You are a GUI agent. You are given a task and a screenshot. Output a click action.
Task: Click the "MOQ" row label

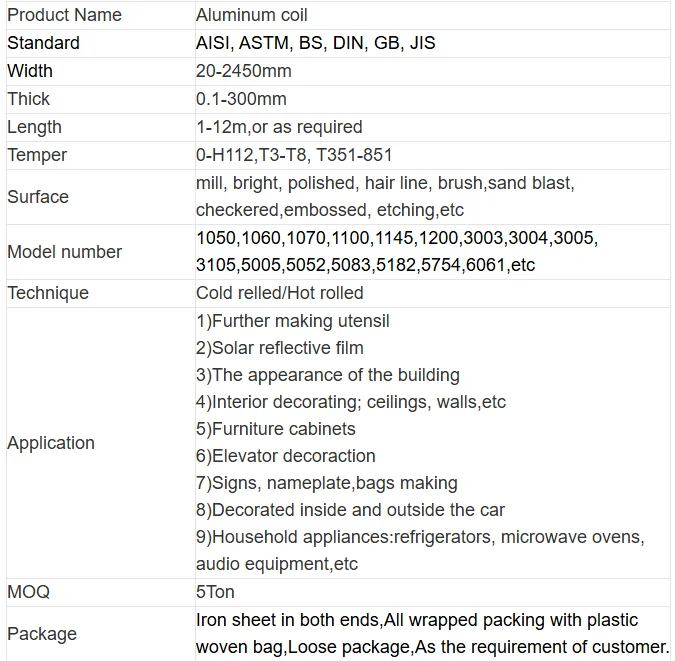29,592
